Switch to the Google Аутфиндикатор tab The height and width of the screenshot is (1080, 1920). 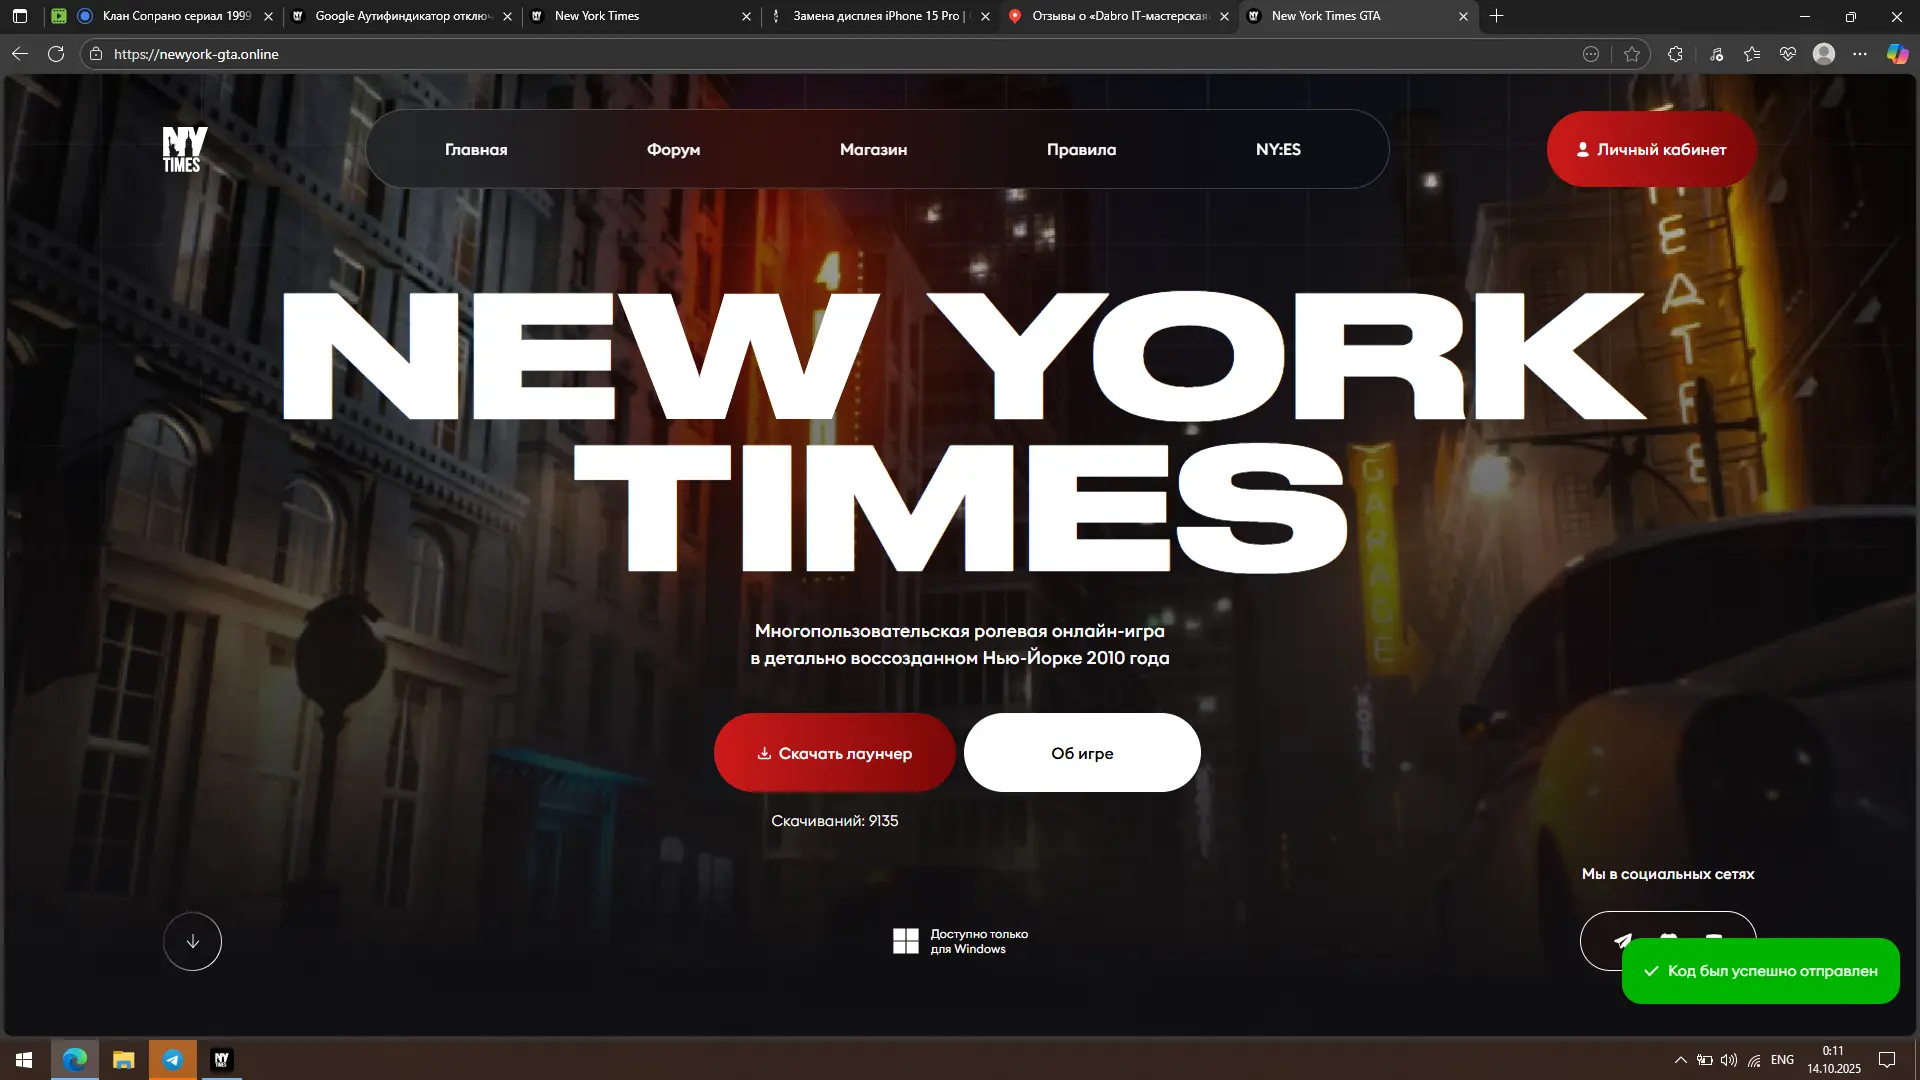click(x=402, y=16)
